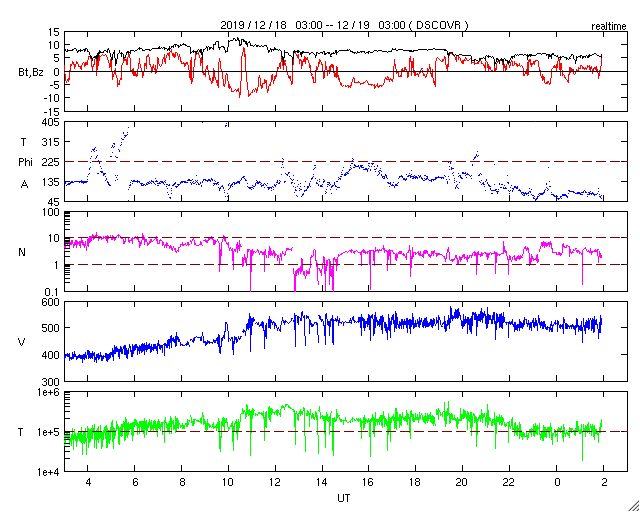This screenshot has width=640, height=512.
Task: Click the '0.1' tick on the density panel
Action: 53,292
